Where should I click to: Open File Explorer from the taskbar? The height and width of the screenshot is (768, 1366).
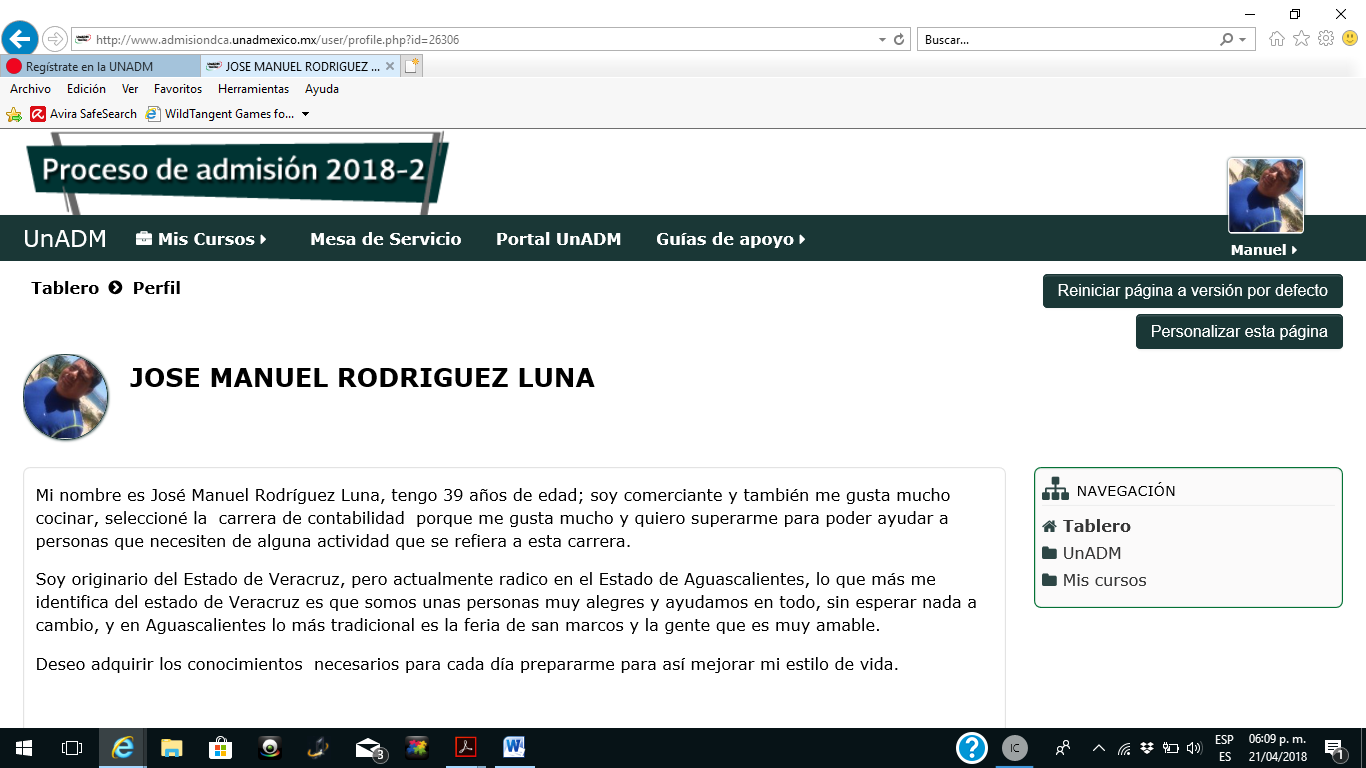[x=172, y=748]
